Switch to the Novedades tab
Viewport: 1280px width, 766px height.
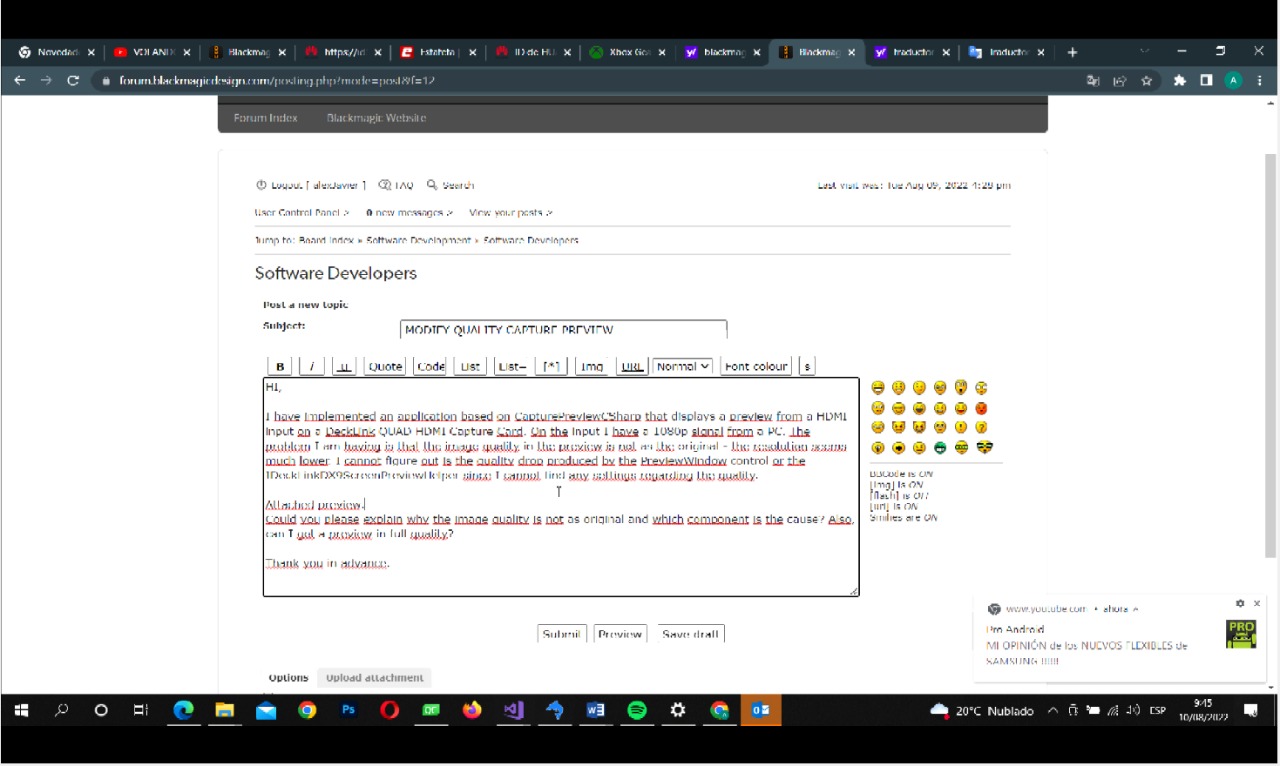tap(57, 53)
